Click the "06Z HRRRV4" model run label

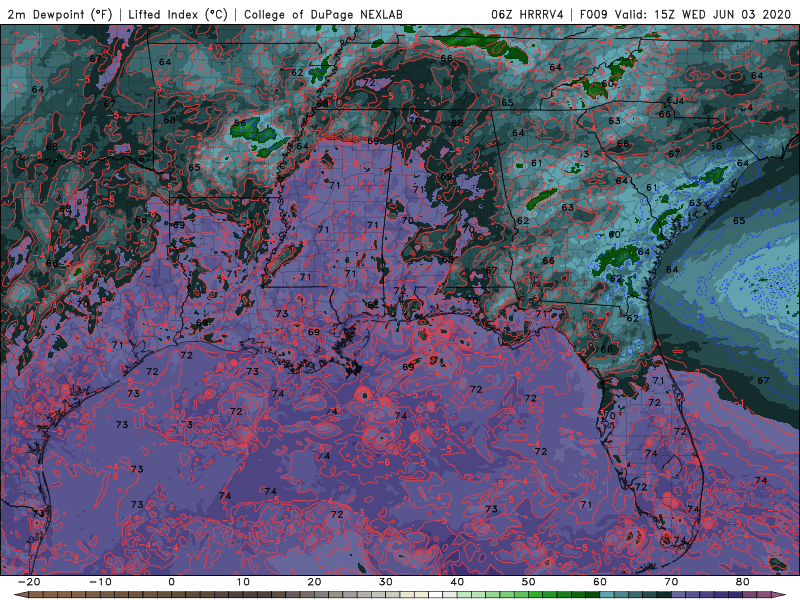point(527,15)
